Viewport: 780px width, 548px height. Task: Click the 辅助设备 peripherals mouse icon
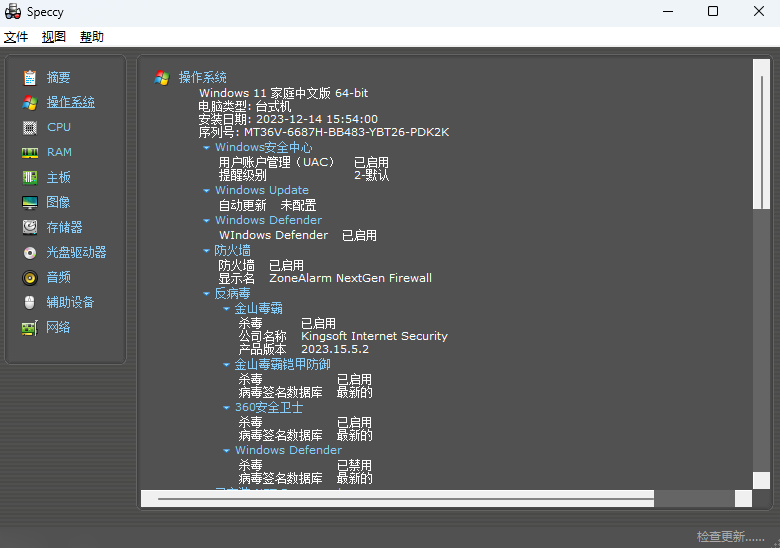click(30, 302)
